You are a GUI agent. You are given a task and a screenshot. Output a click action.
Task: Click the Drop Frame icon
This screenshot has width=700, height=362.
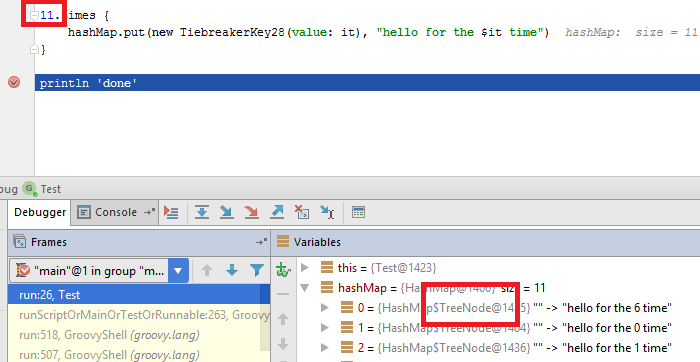click(x=302, y=212)
